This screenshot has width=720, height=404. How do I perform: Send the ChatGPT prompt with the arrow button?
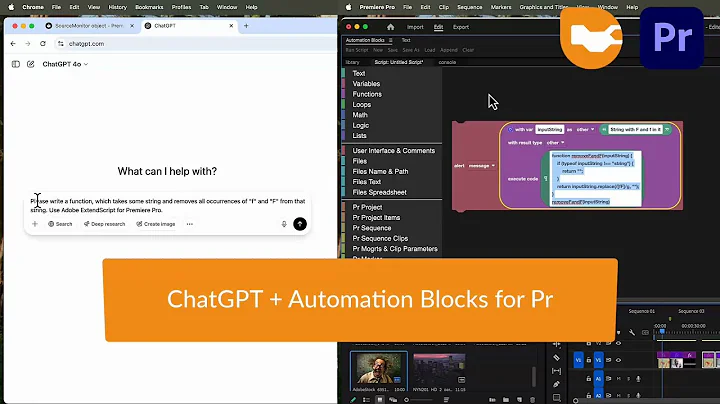coord(300,224)
